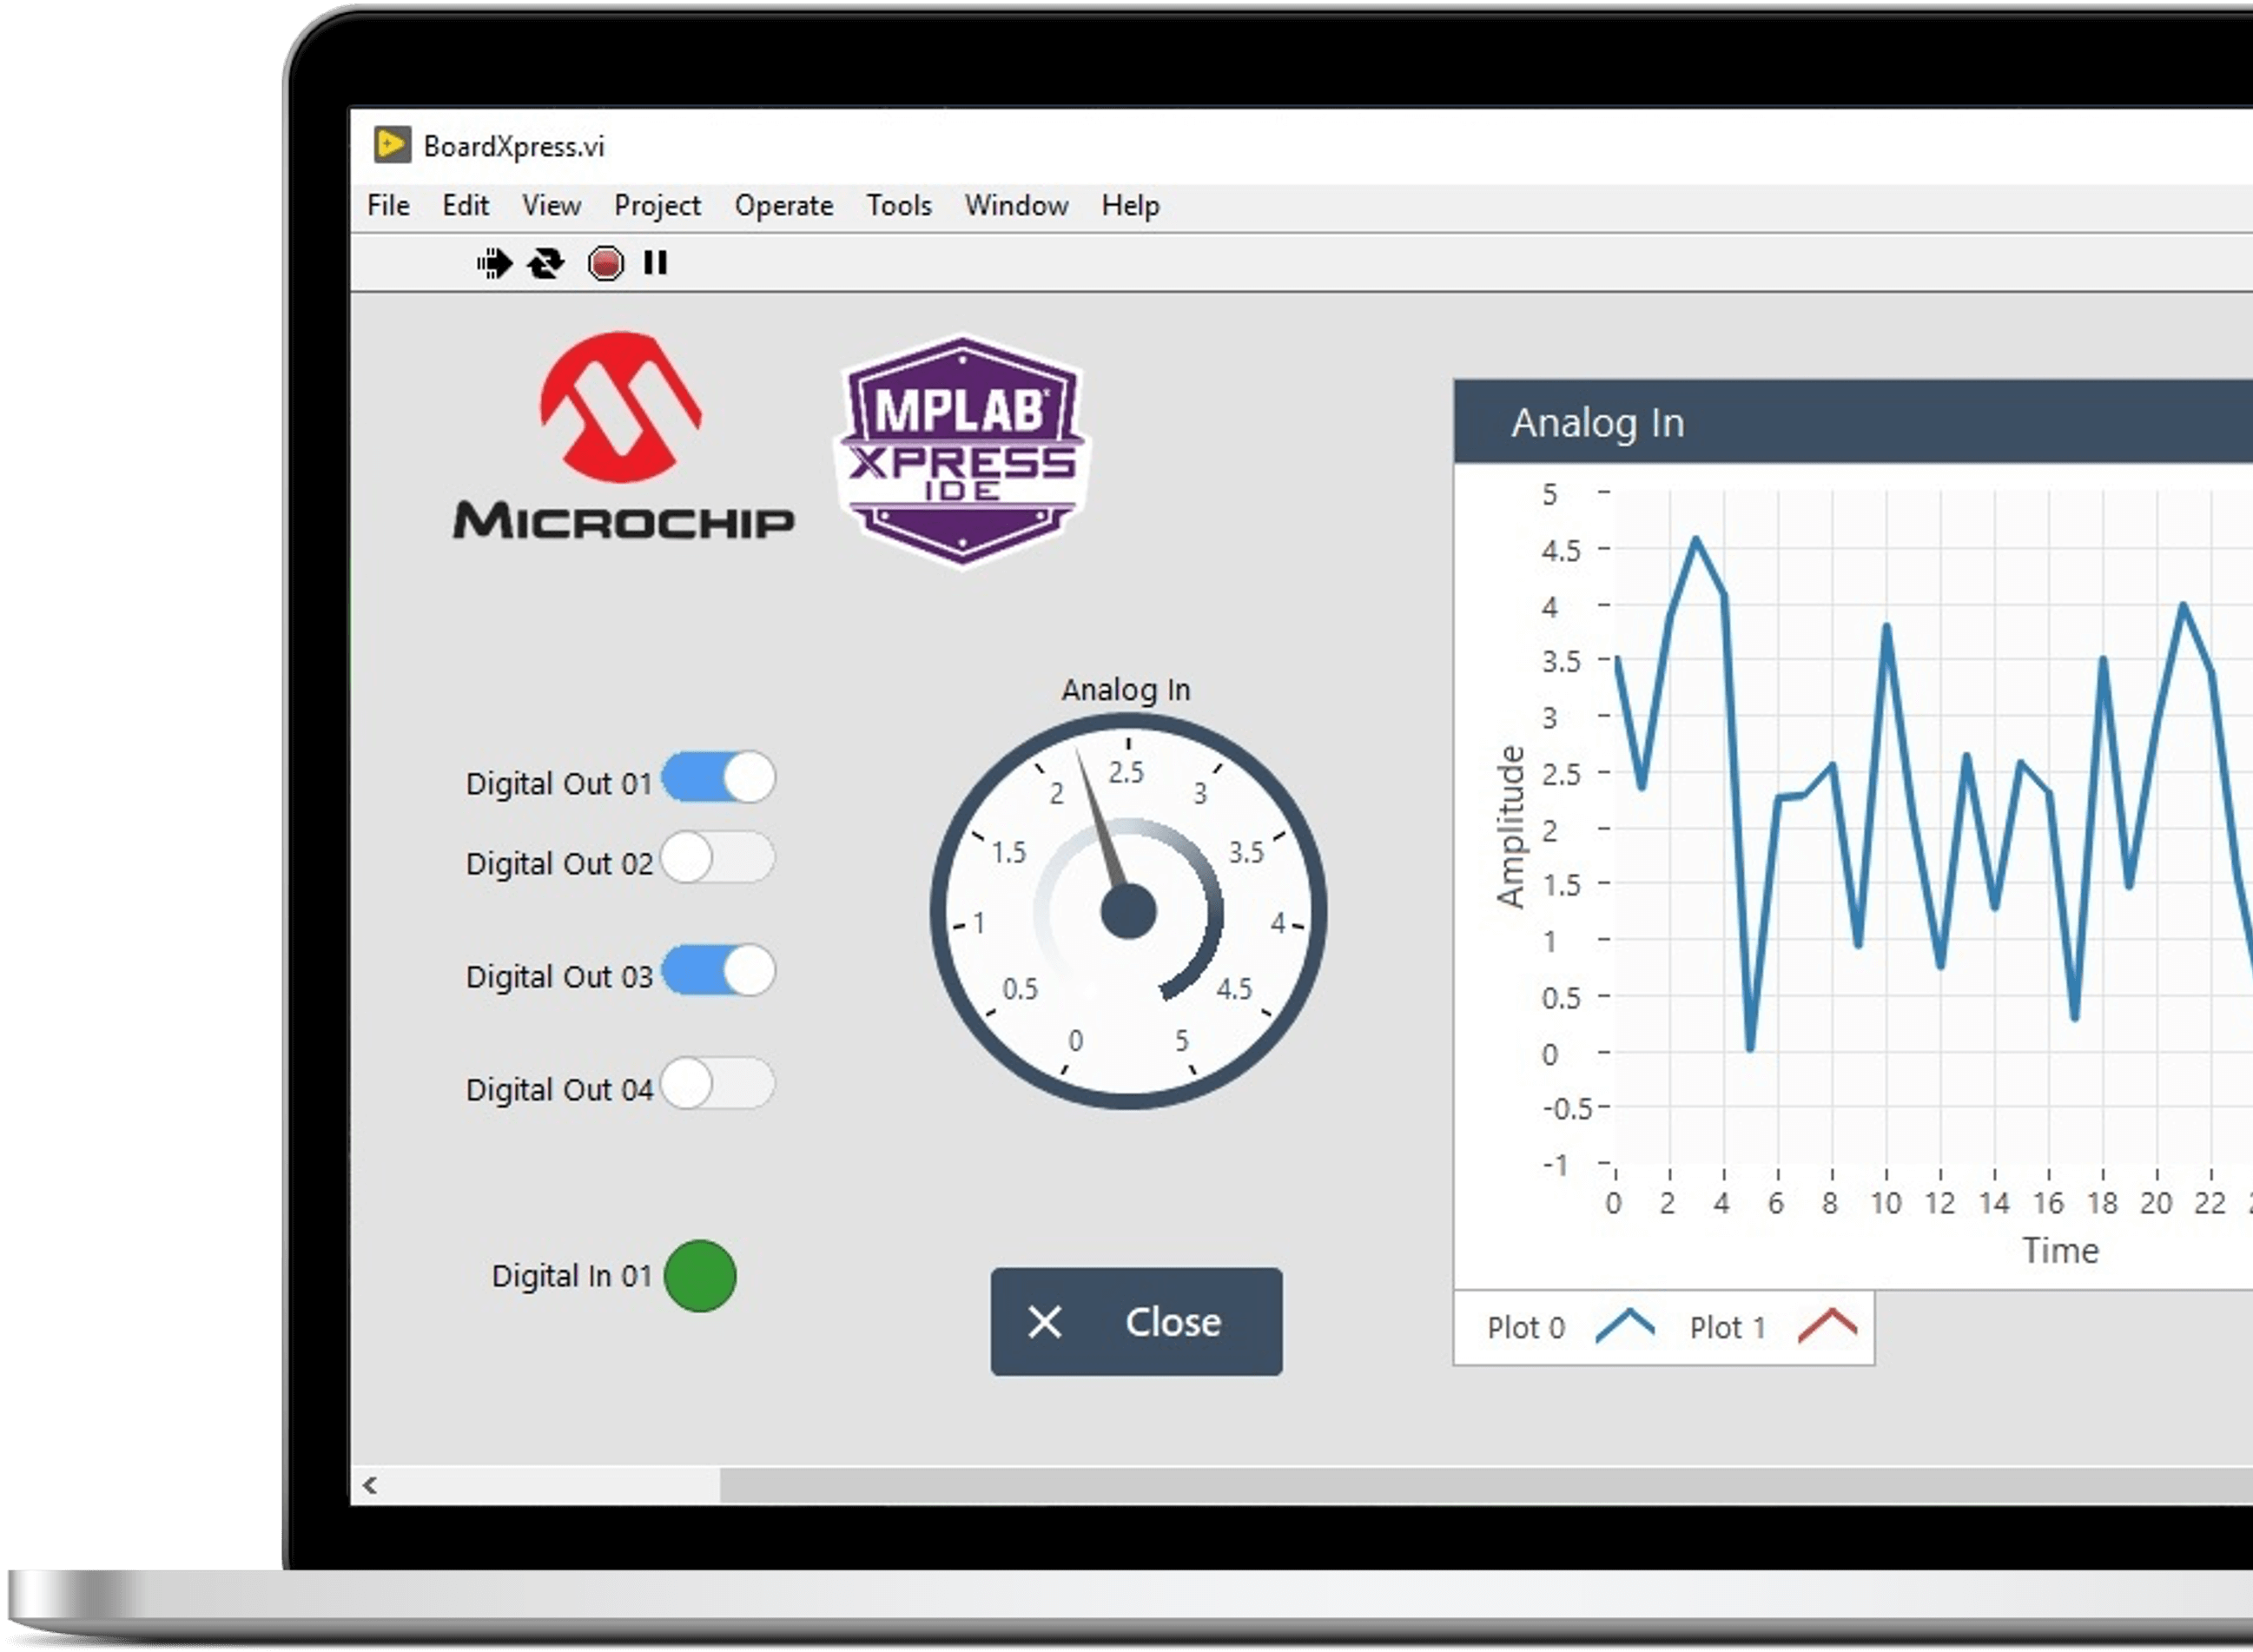Open the View menu
This screenshot has width=2253, height=1652.
click(551, 205)
